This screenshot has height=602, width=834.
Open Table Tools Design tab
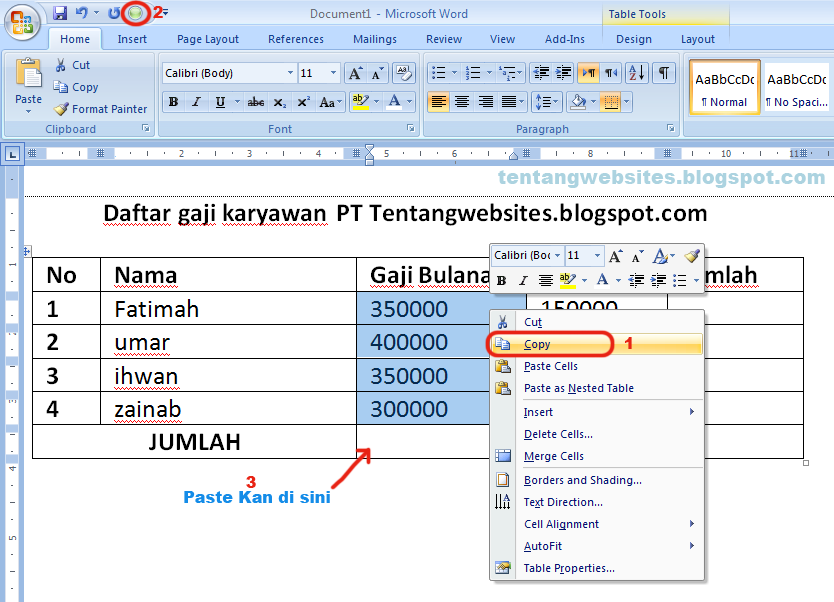point(633,39)
